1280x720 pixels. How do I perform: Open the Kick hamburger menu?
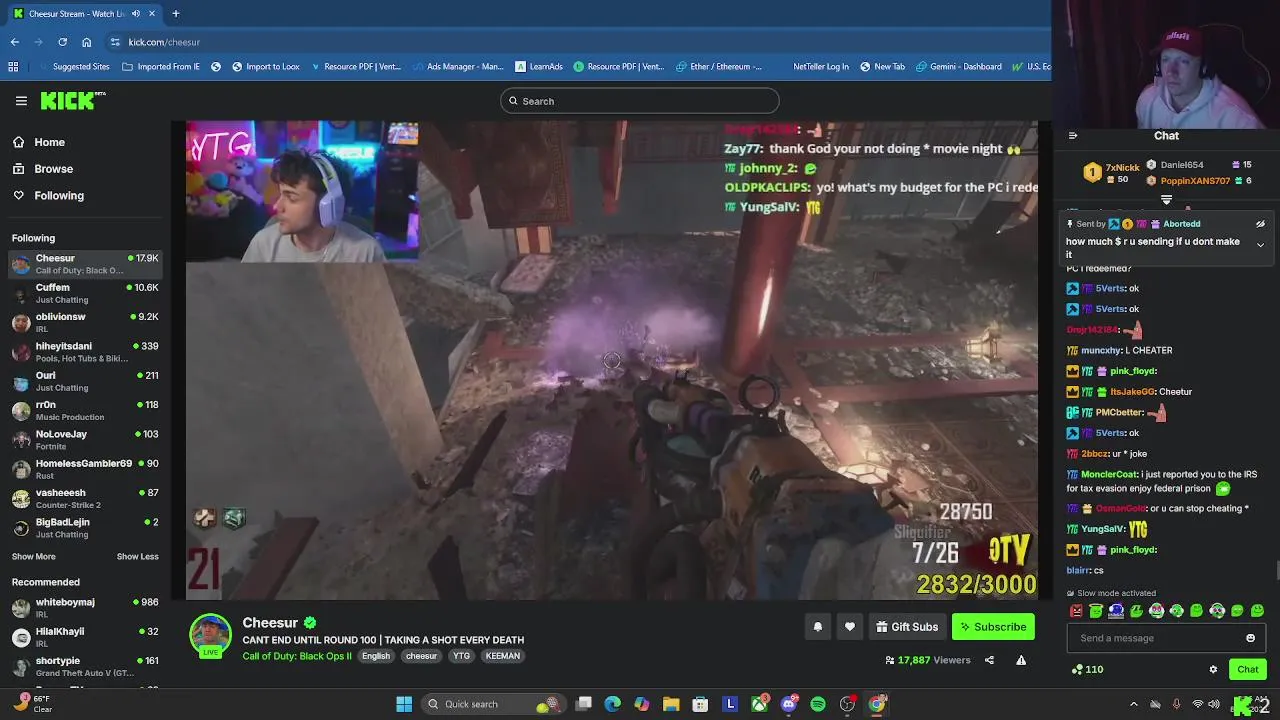coord(21,100)
